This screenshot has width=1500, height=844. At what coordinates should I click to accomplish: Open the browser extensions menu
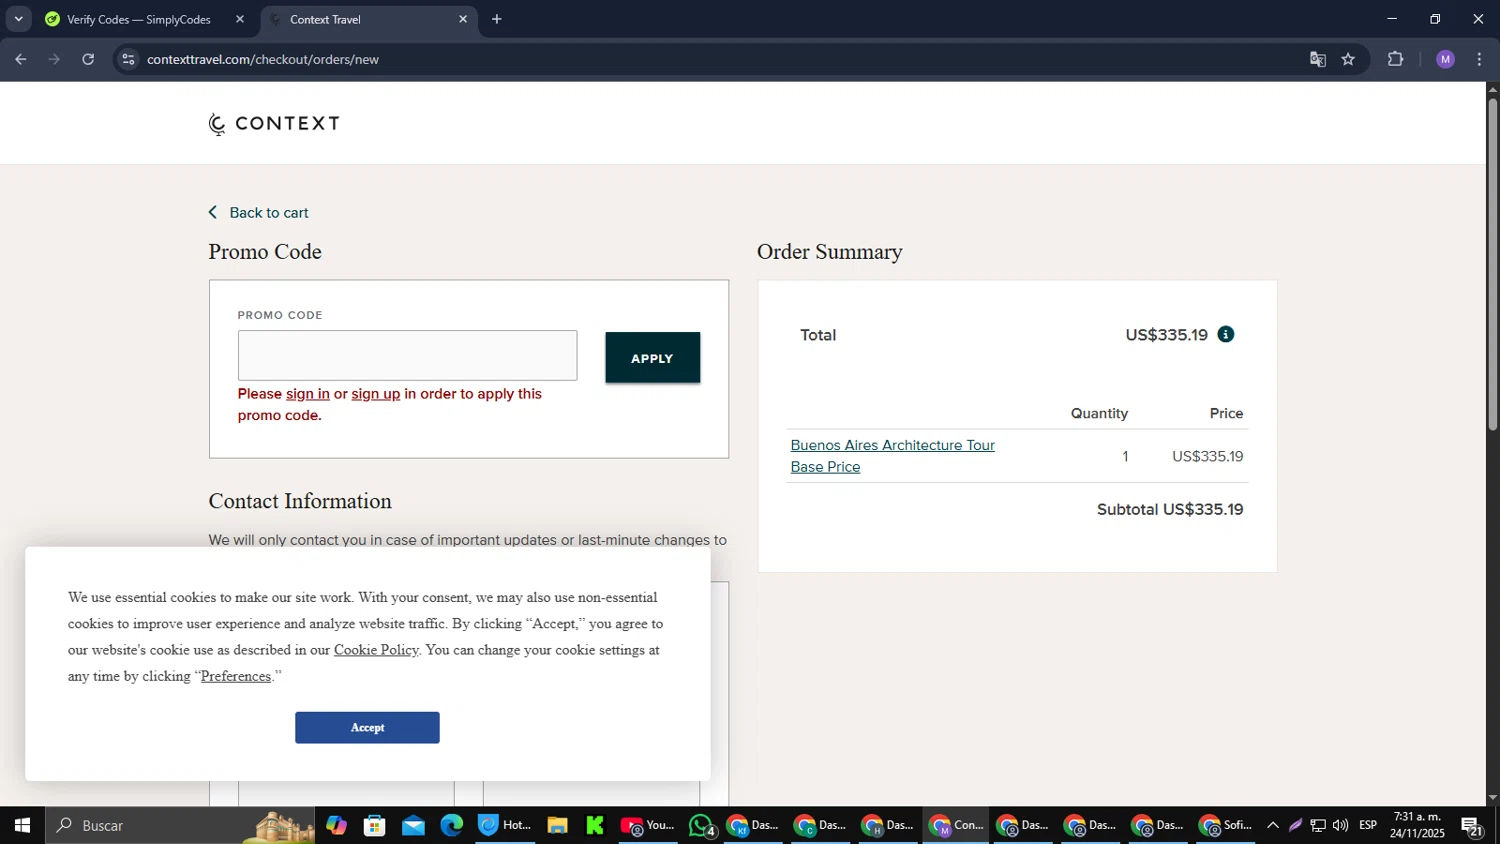pyautogui.click(x=1396, y=59)
